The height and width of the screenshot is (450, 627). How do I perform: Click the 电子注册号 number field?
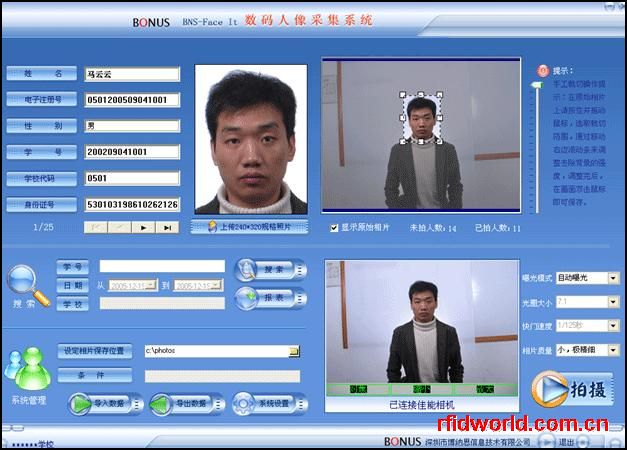click(x=132, y=100)
